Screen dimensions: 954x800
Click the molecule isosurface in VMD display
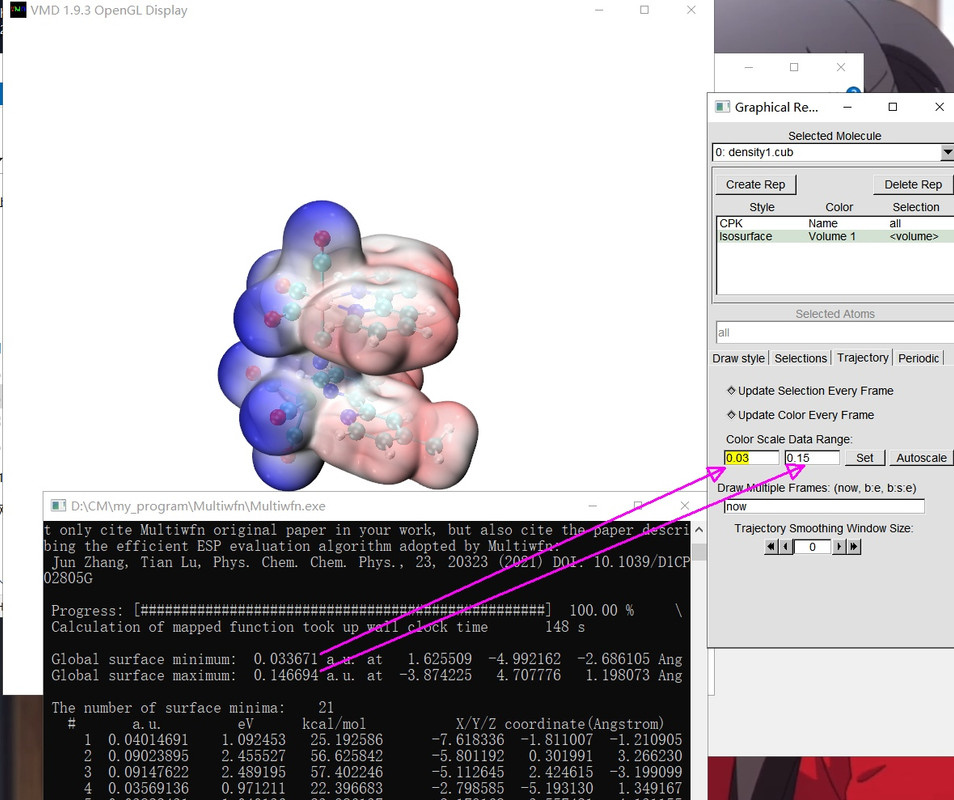[347, 347]
